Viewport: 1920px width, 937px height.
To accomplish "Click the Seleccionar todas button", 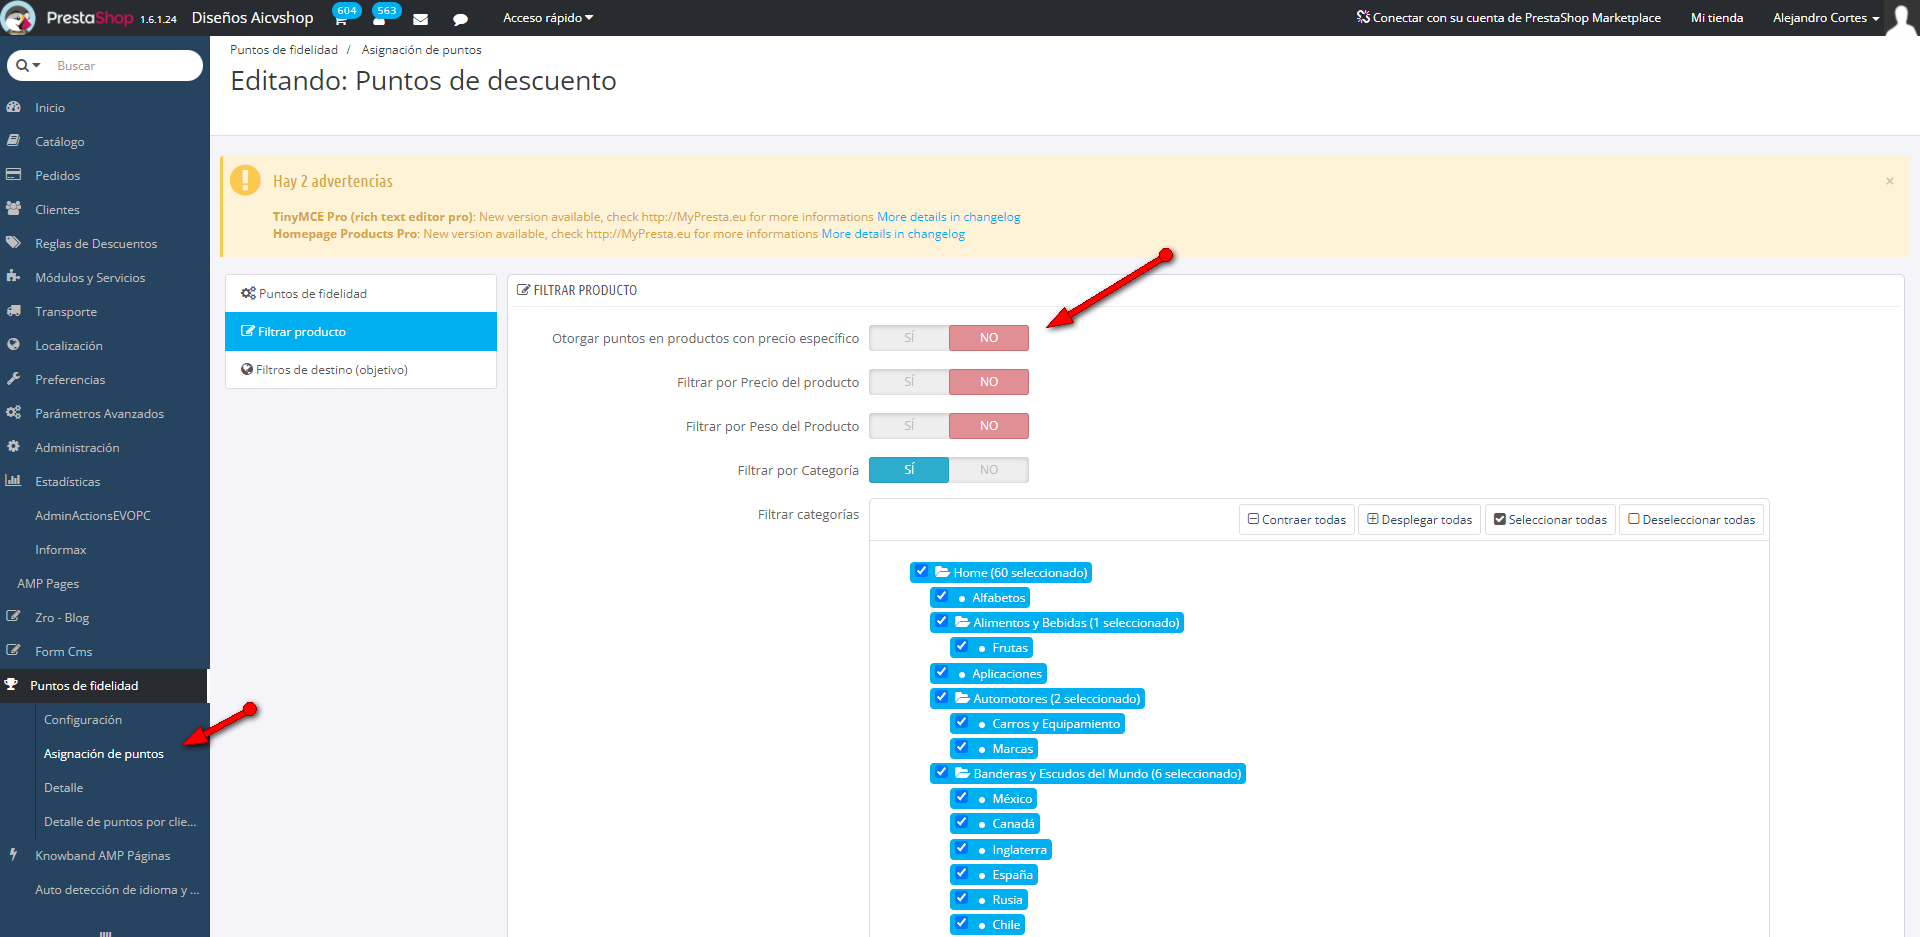I will [x=1550, y=520].
